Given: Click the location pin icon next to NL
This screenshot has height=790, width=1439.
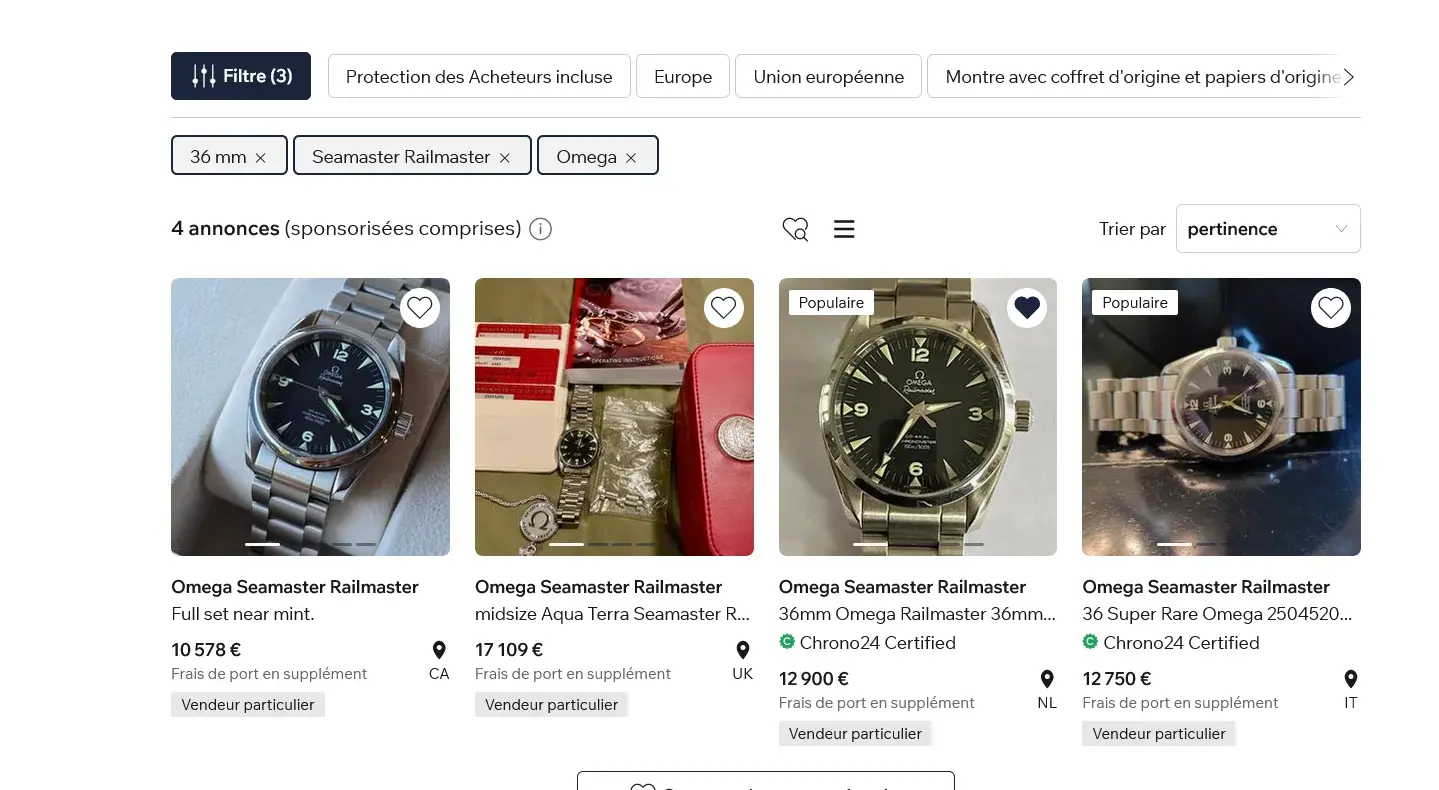Looking at the screenshot, I should (x=1046, y=679).
